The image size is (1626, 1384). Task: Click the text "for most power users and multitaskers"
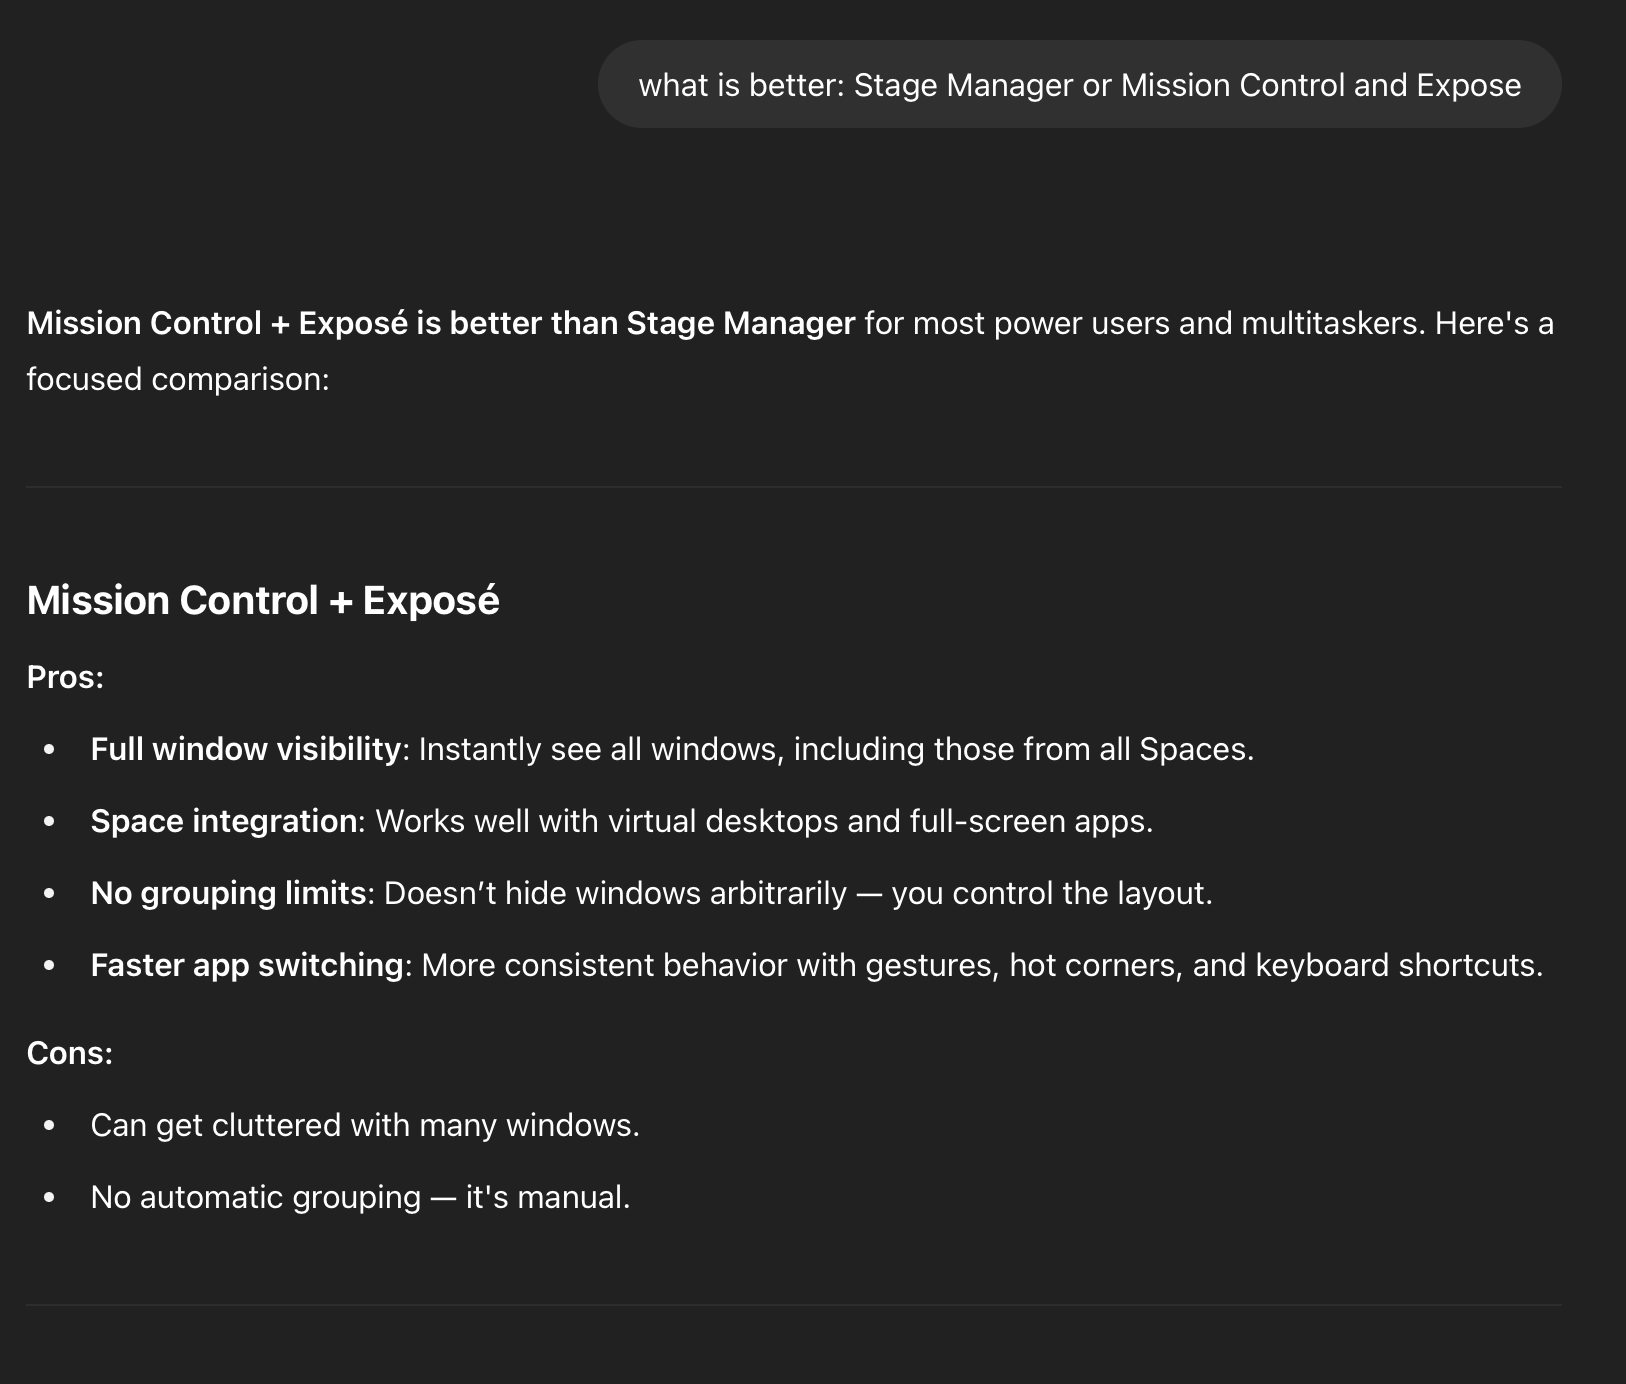[x=1140, y=324]
